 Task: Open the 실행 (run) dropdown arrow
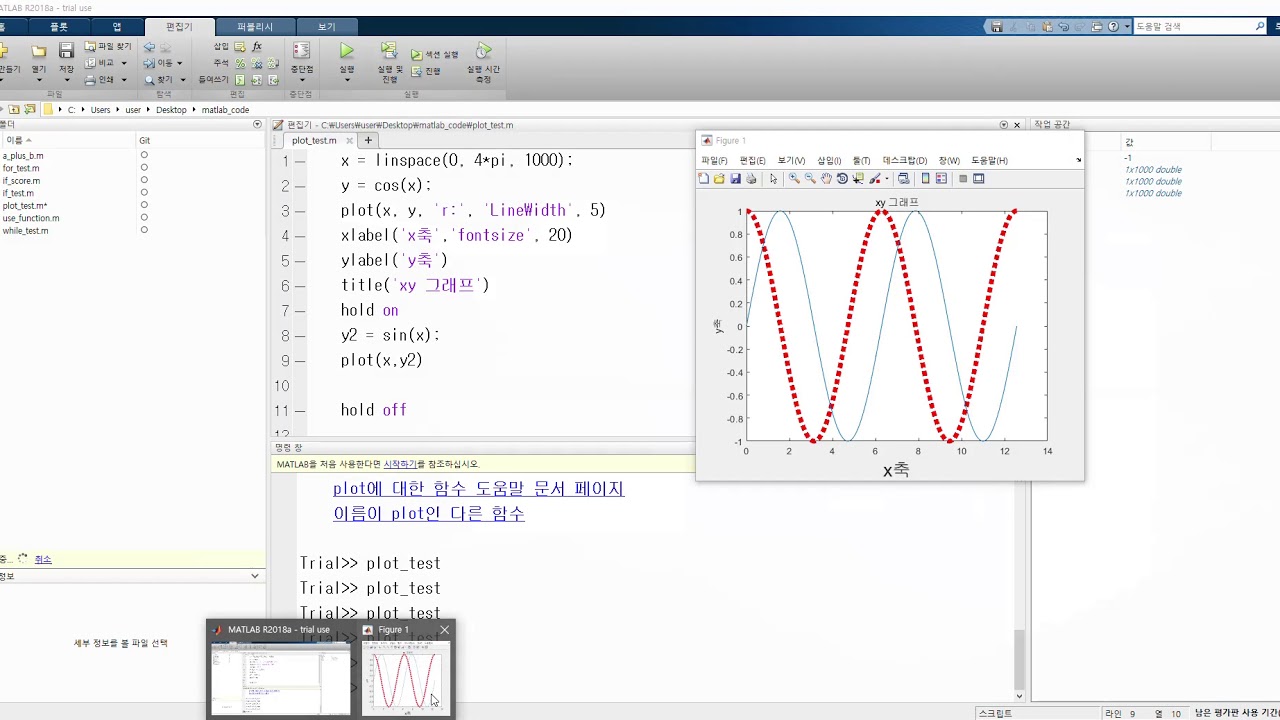point(346,80)
